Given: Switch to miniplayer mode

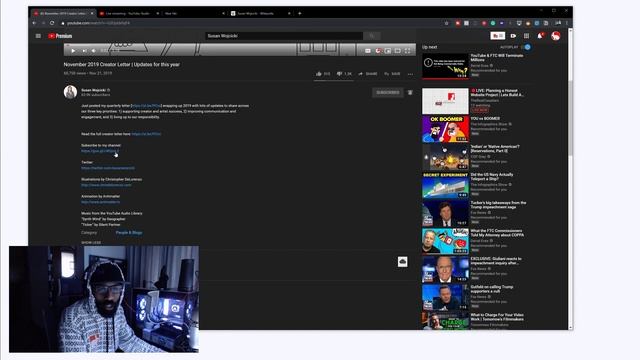Looking at the screenshot, I should [388, 51].
